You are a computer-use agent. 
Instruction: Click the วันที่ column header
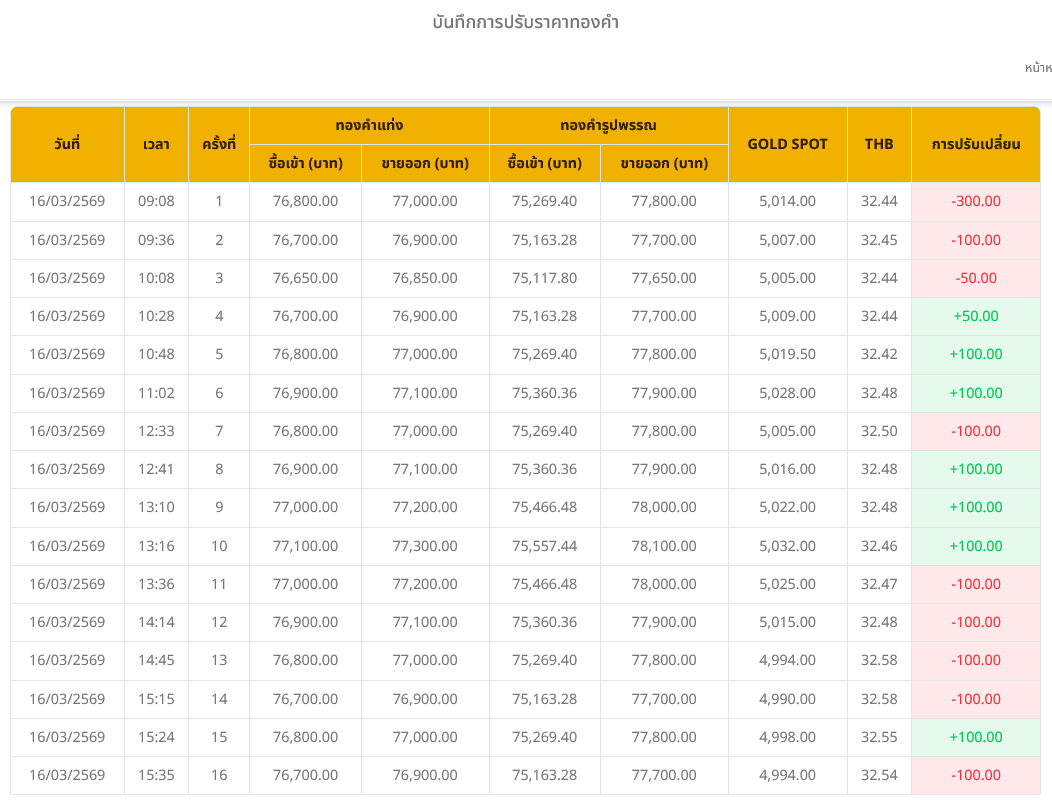click(67, 144)
